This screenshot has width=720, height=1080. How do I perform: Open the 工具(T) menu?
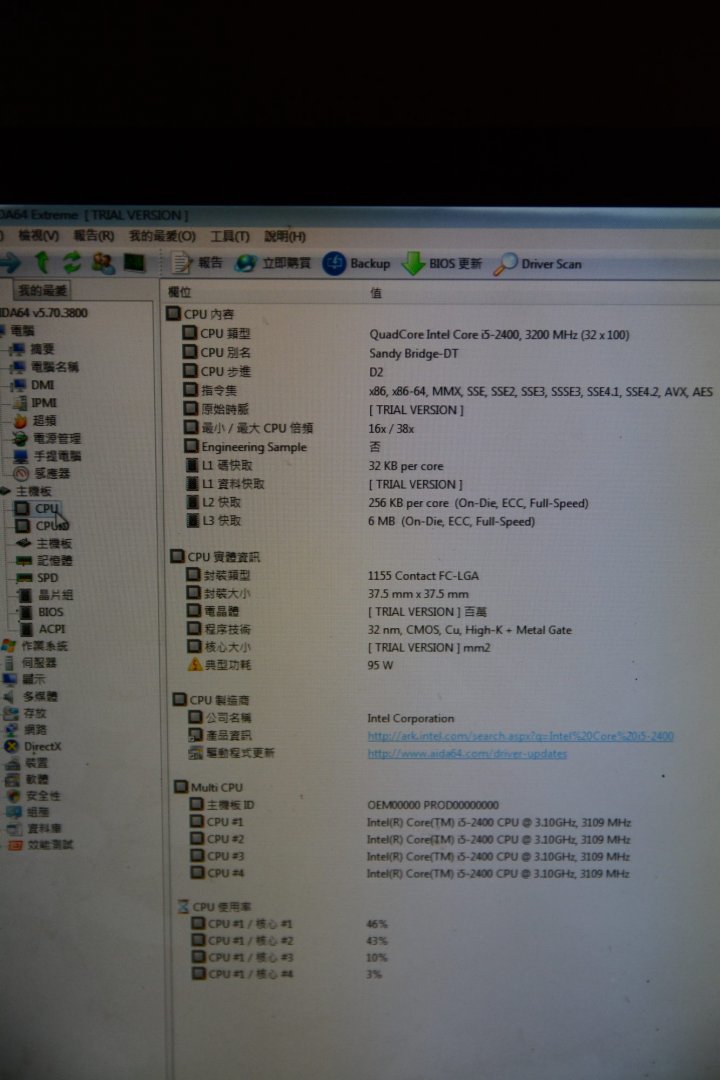click(x=229, y=236)
